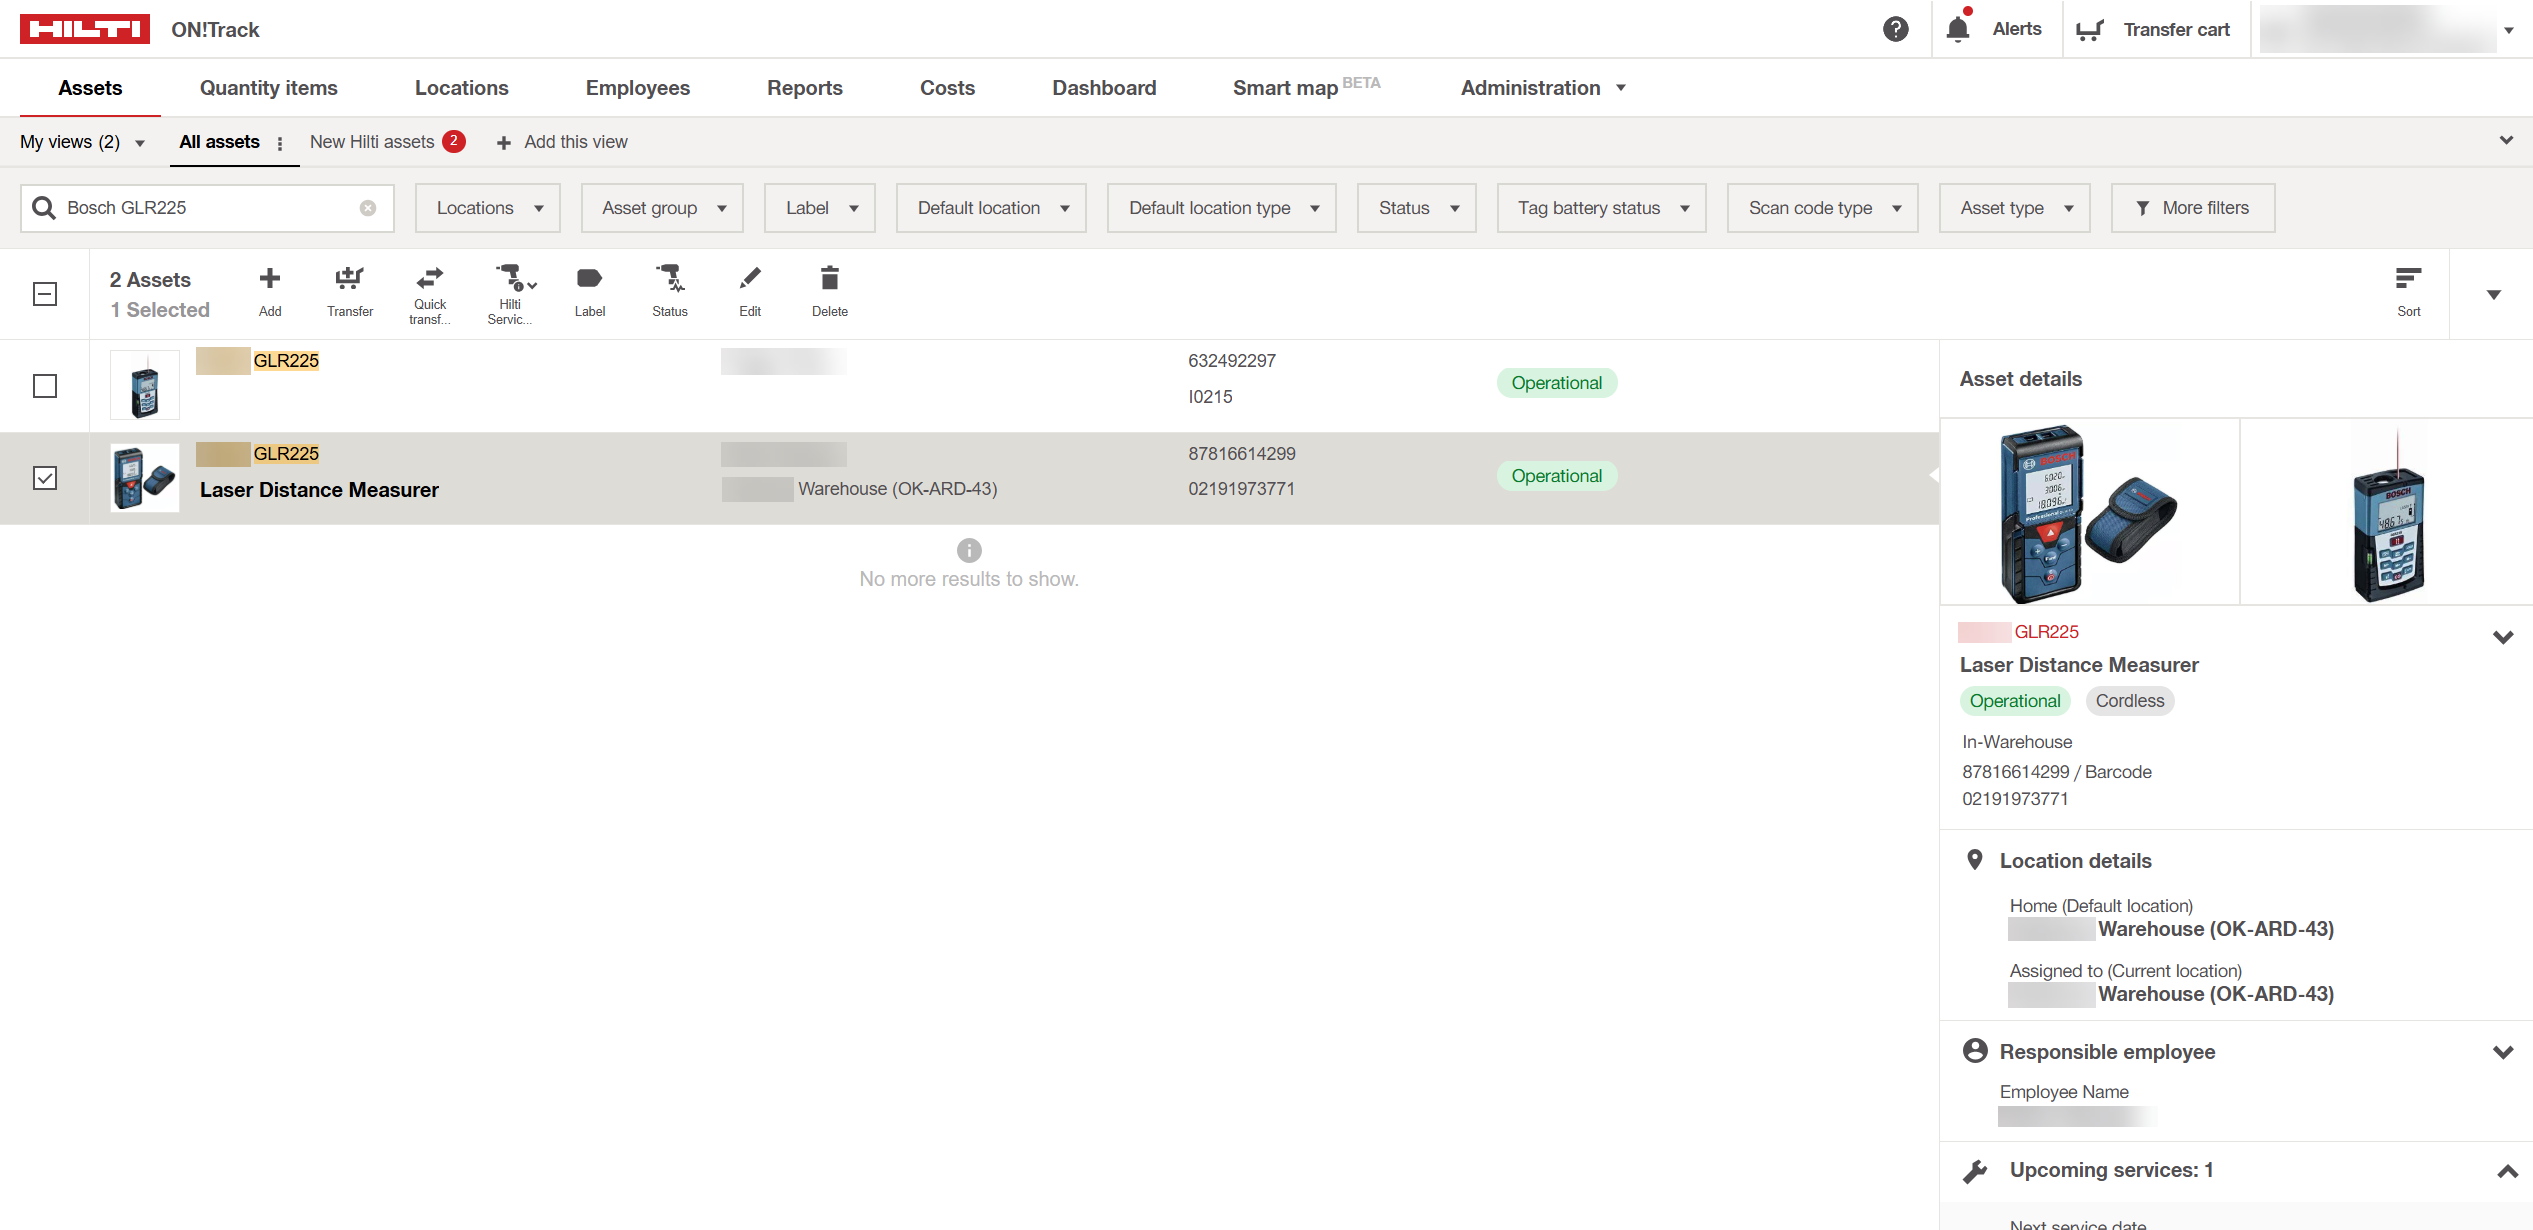2533x1230 pixels.
Task: Open the Status filter dropdown
Action: [1417, 208]
